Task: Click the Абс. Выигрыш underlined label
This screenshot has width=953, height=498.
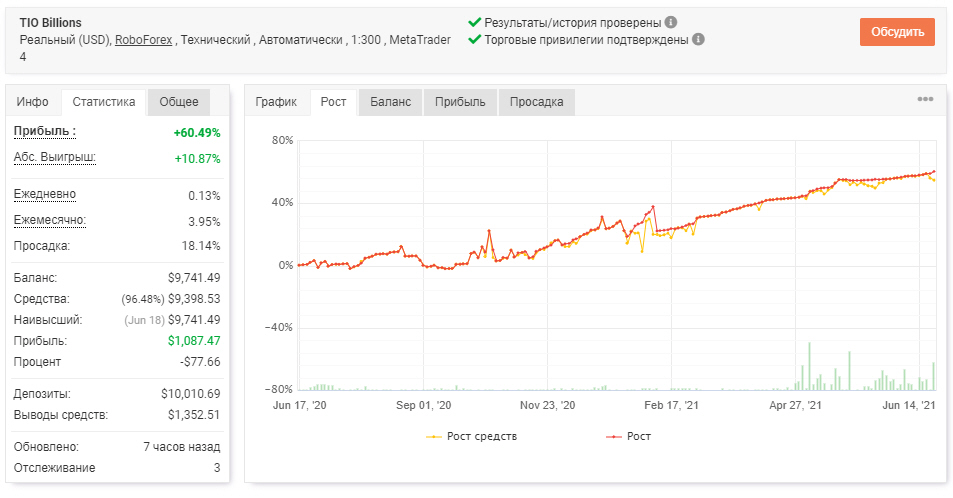Action: pyautogui.click(x=55, y=157)
